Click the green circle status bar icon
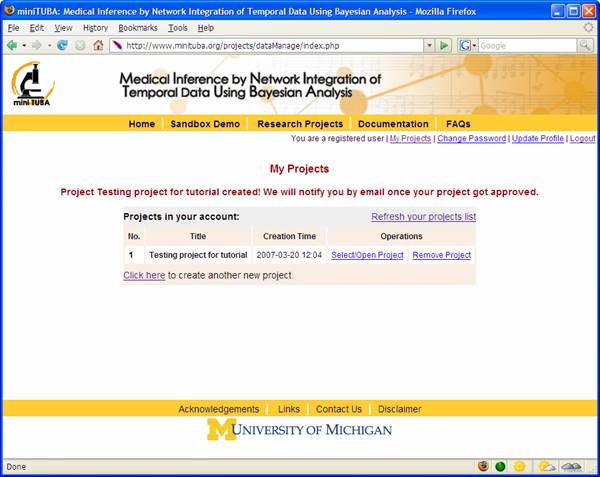 click(x=501, y=466)
